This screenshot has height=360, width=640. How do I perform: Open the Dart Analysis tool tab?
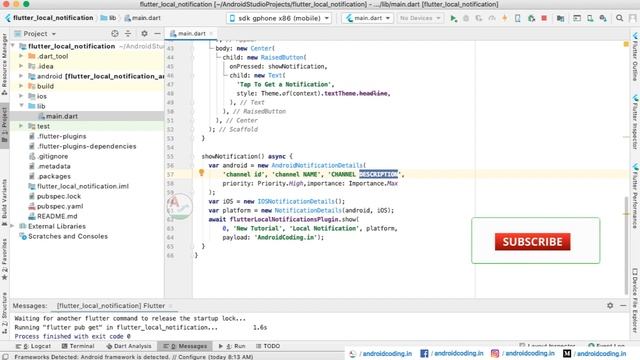click(x=129, y=346)
